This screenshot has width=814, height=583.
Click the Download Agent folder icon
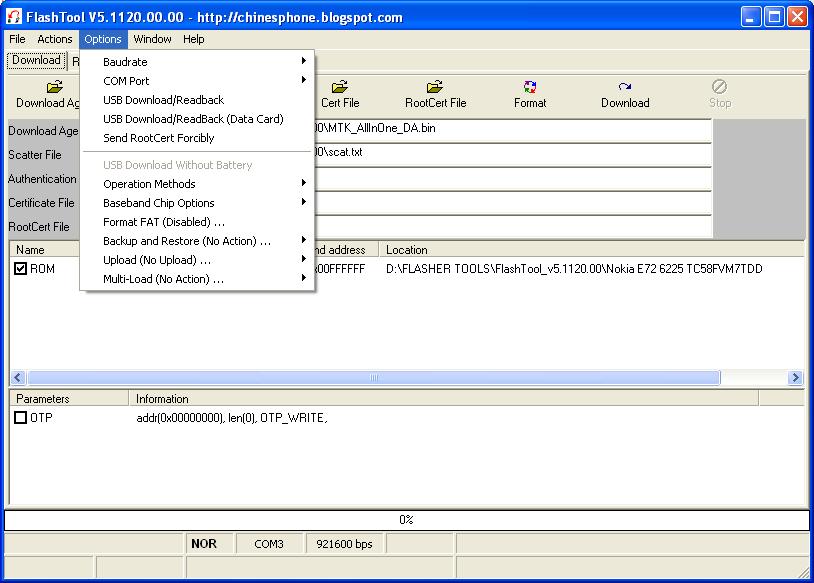pos(55,86)
